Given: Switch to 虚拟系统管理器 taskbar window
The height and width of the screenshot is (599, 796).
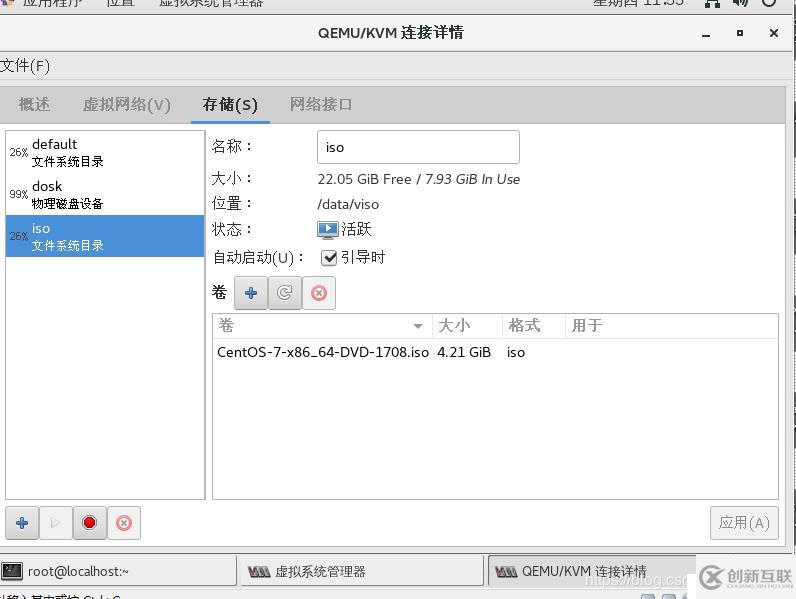Looking at the screenshot, I should click(361, 572).
